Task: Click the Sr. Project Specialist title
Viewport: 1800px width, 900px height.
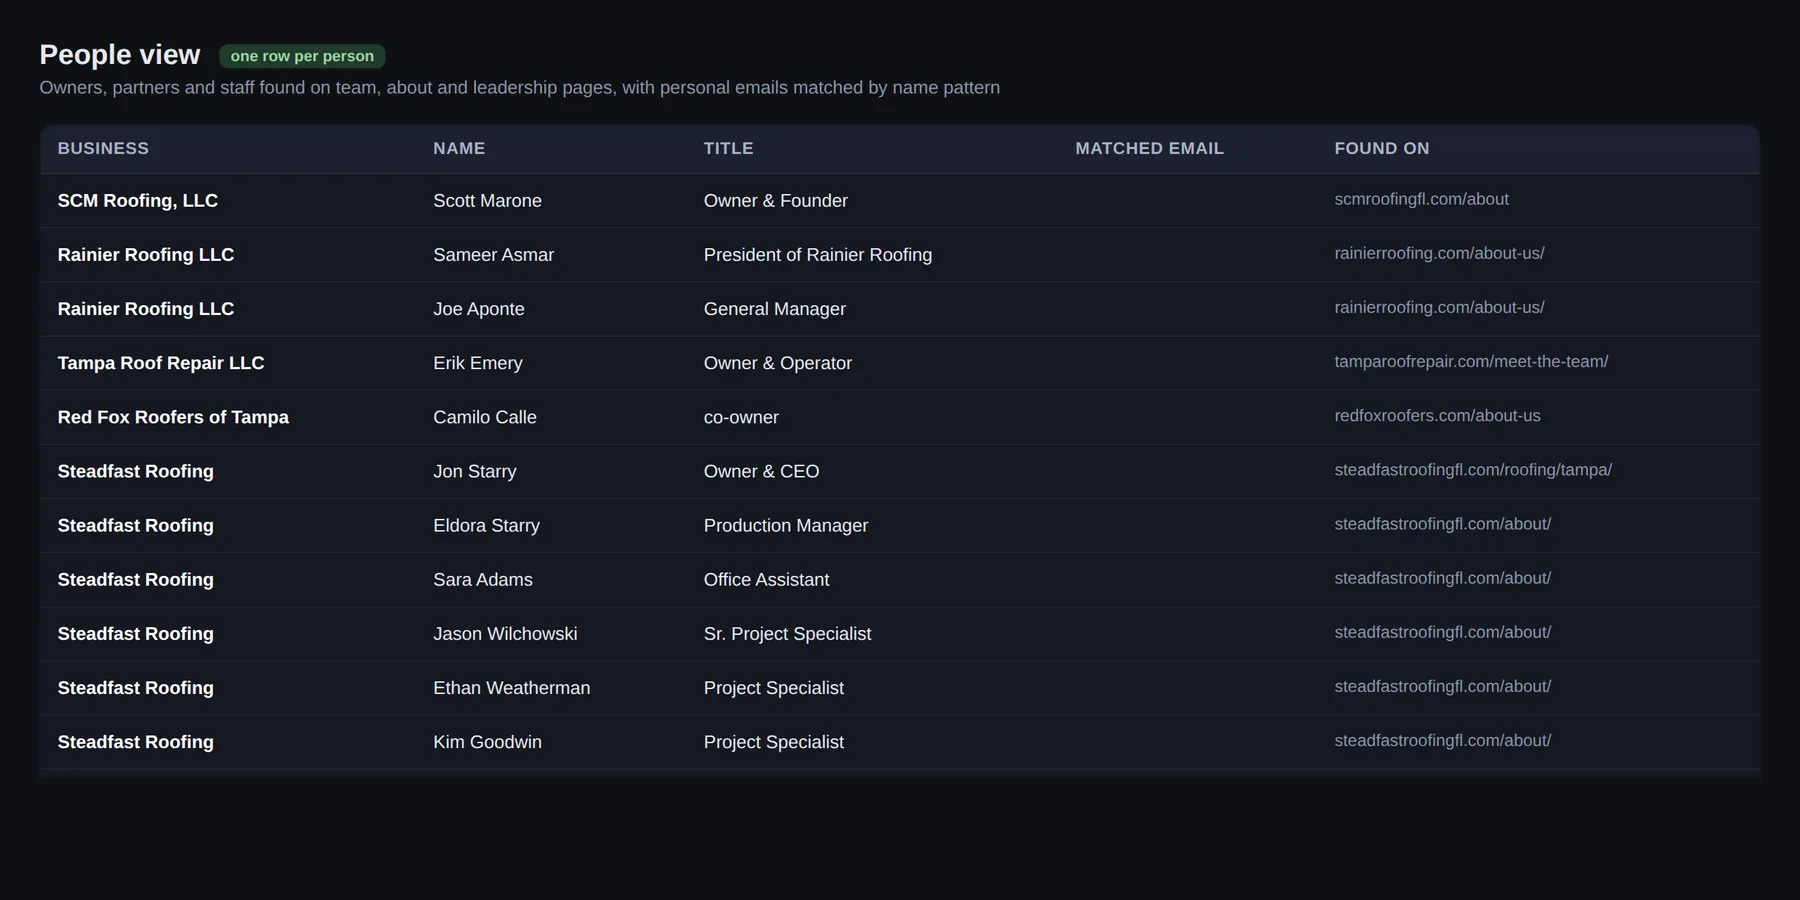Action: coord(788,633)
